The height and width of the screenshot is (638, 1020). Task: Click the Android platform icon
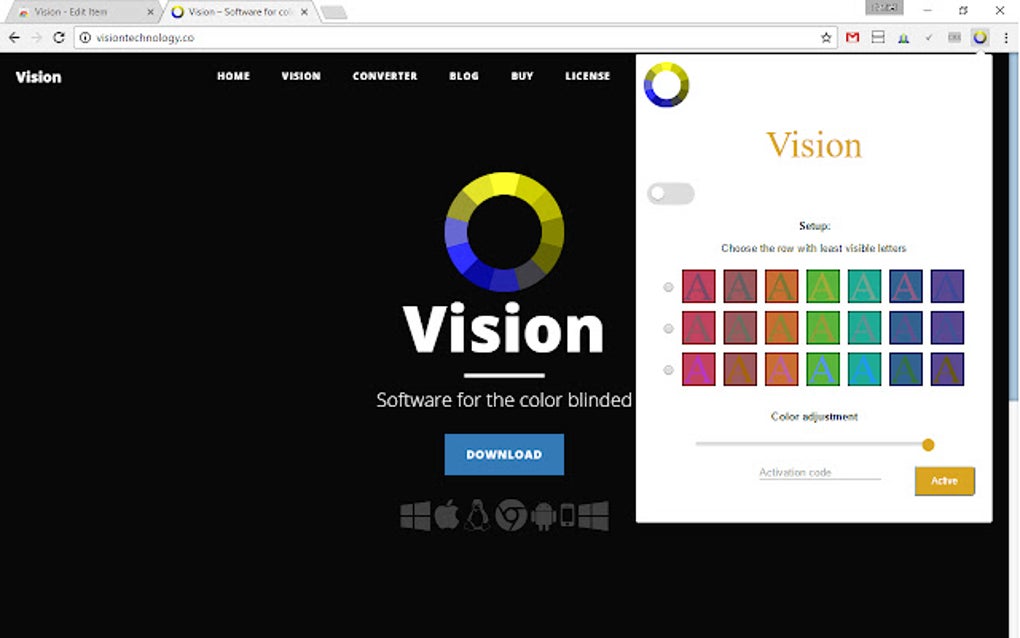coord(543,516)
